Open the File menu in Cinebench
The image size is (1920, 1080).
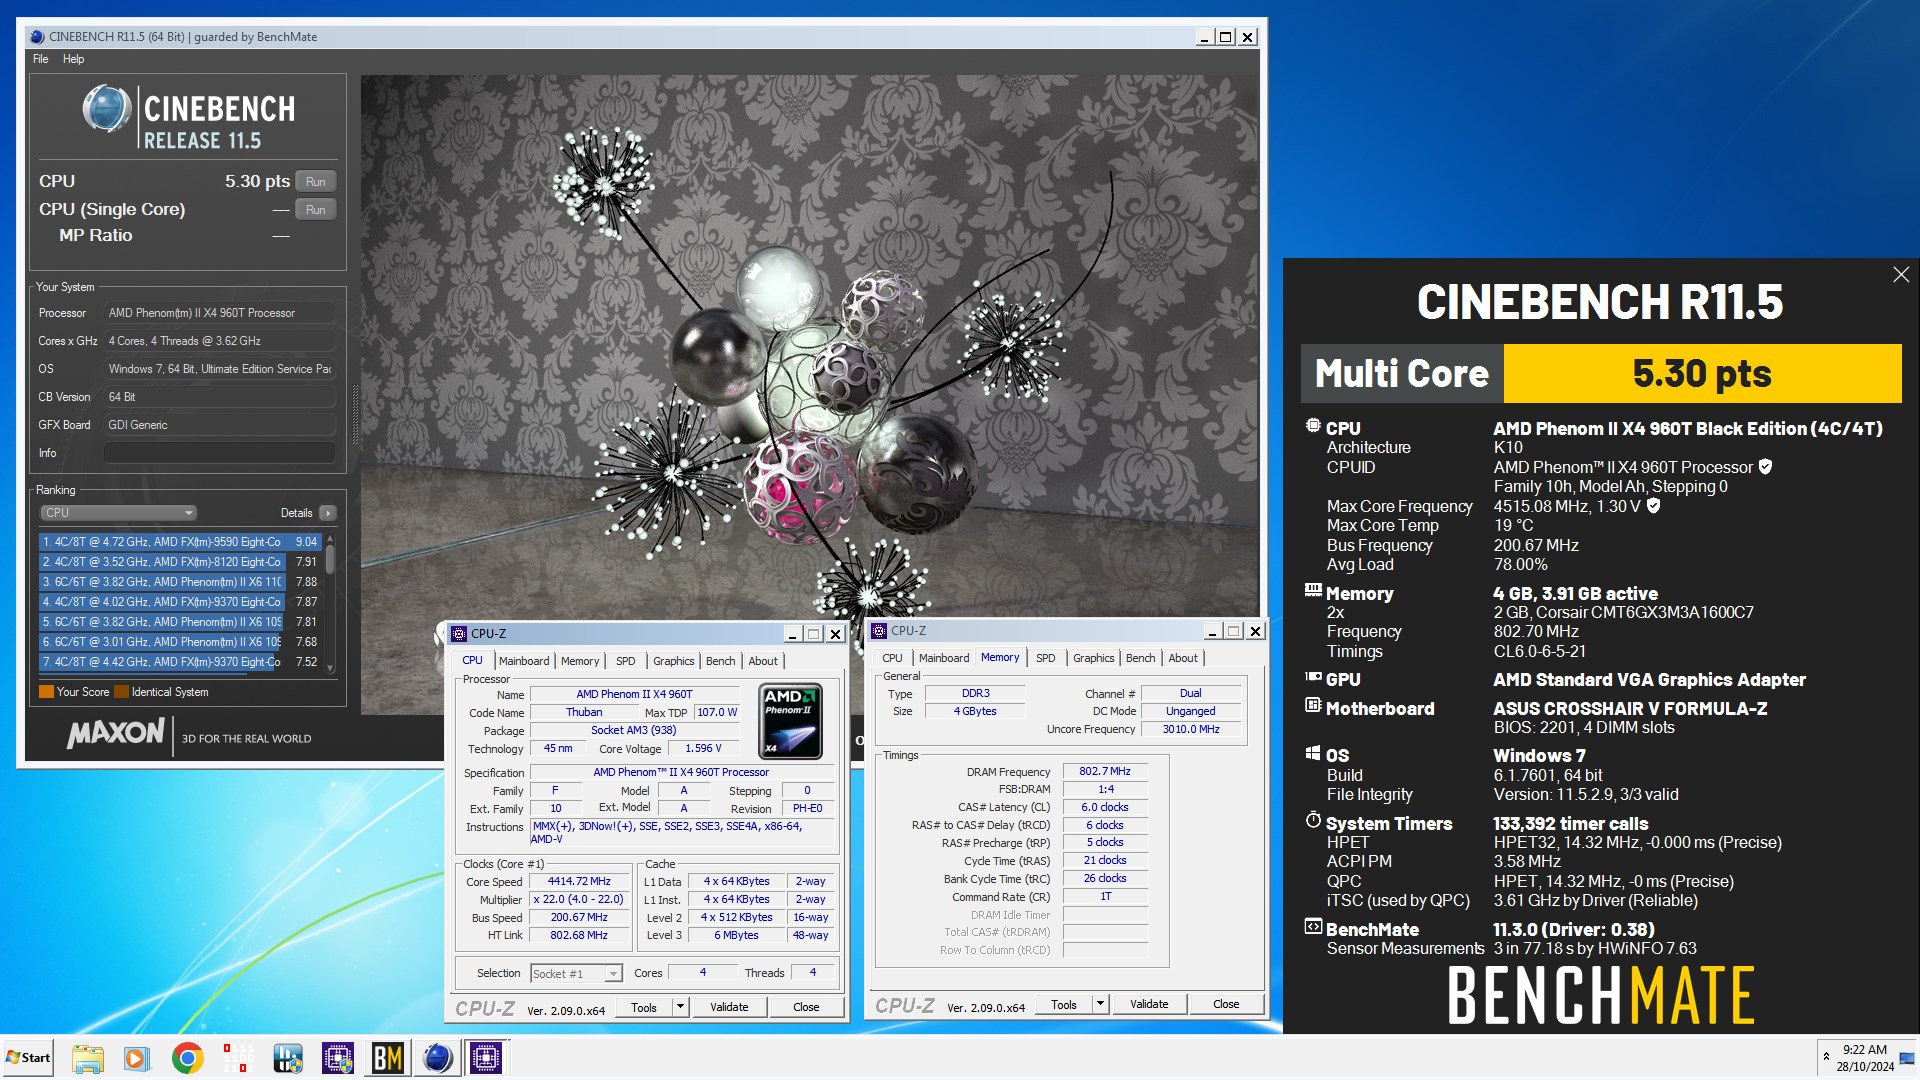[x=40, y=59]
